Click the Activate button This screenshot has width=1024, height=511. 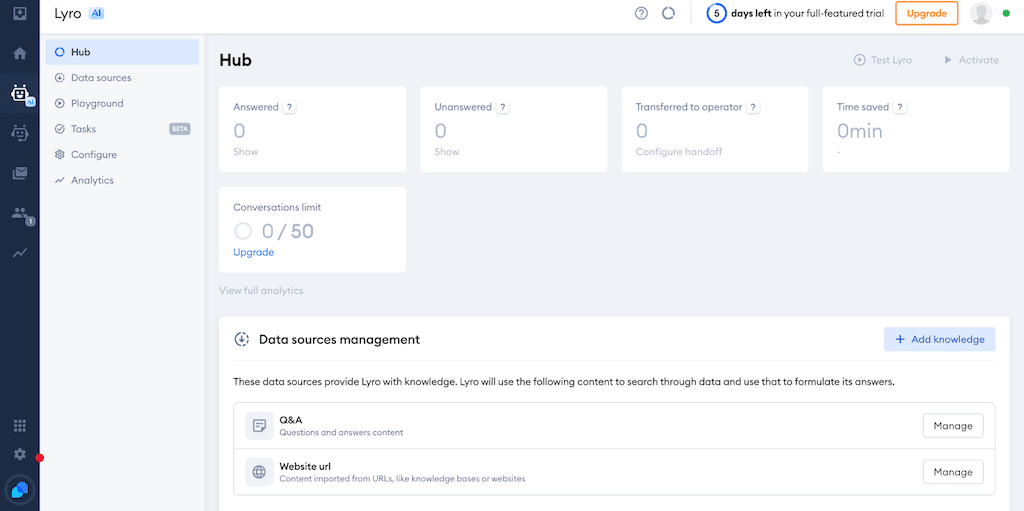(x=971, y=60)
